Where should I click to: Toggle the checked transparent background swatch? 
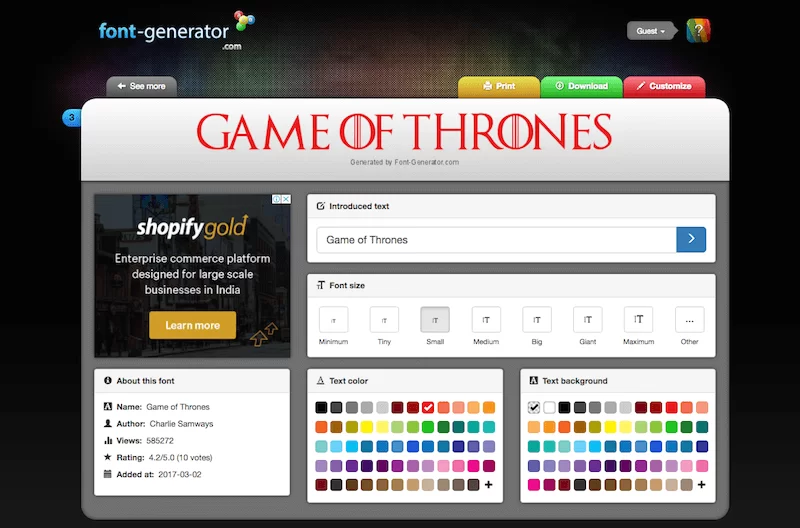tap(534, 407)
